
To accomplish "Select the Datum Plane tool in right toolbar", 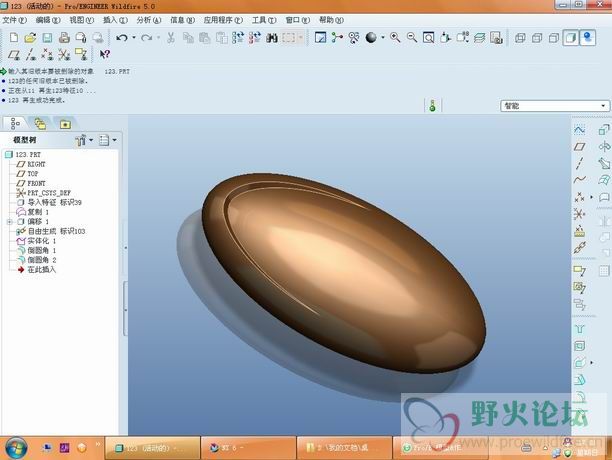I will (580, 147).
